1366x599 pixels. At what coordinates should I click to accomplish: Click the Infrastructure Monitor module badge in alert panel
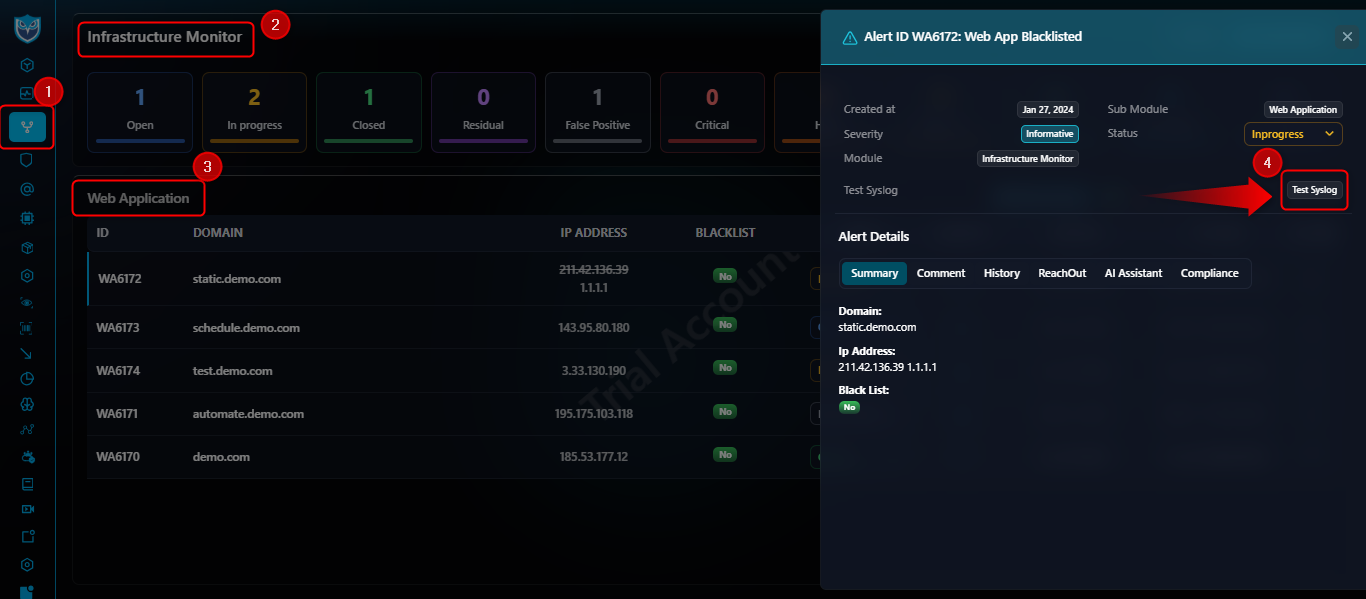1028,159
